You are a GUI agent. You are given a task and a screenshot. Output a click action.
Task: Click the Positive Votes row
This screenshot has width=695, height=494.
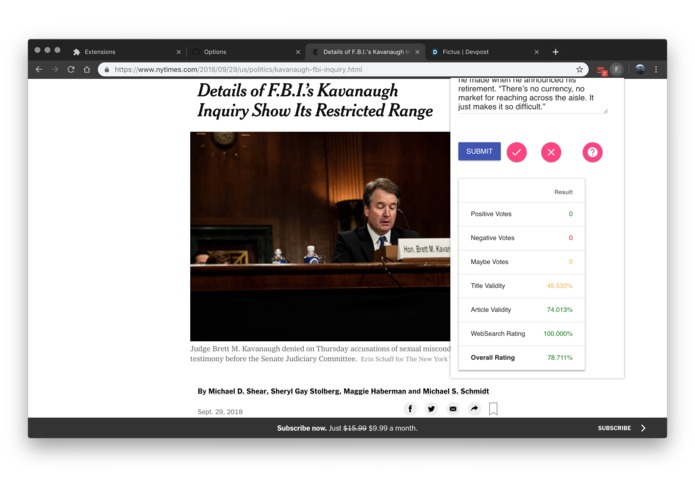[x=522, y=214]
